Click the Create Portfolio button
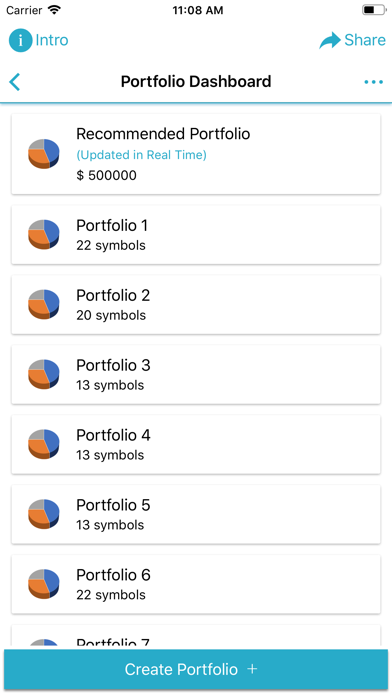The width and height of the screenshot is (392, 696). [x=196, y=669]
